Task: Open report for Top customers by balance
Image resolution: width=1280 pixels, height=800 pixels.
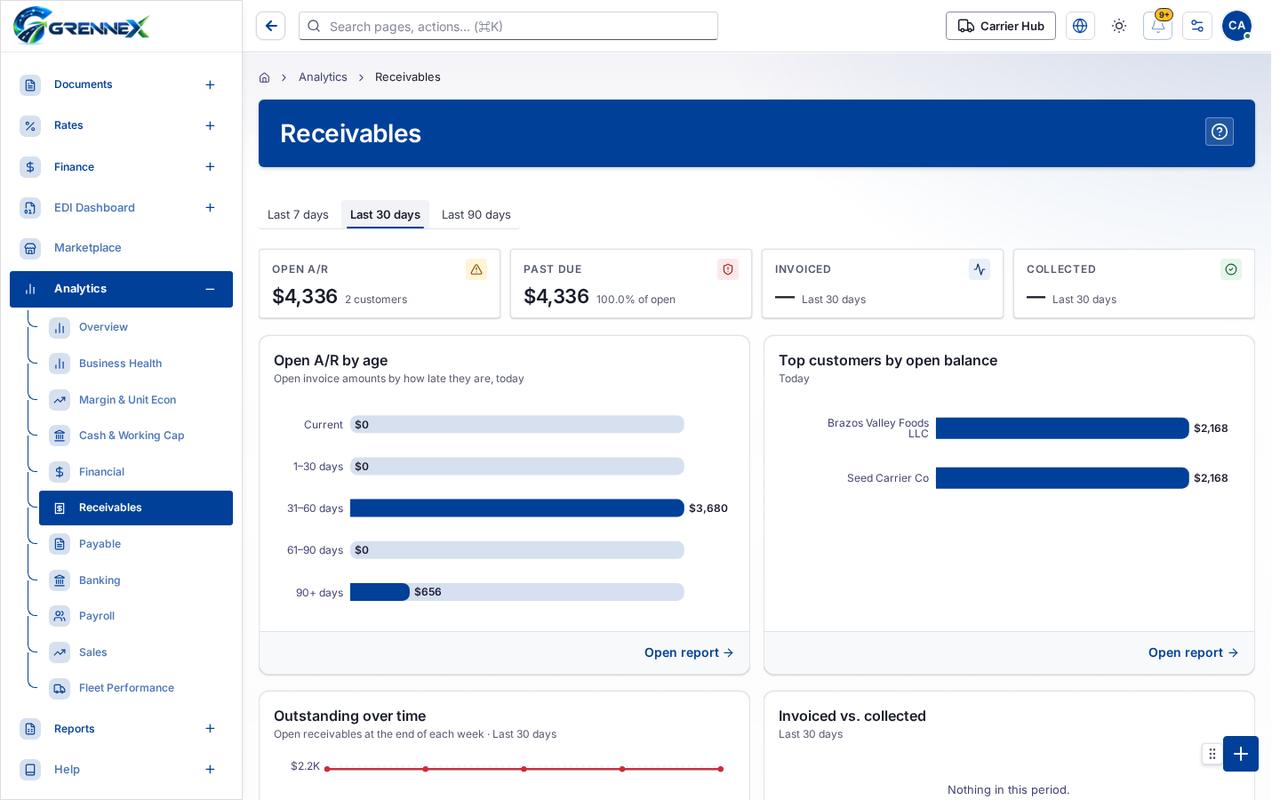Action: (1193, 653)
